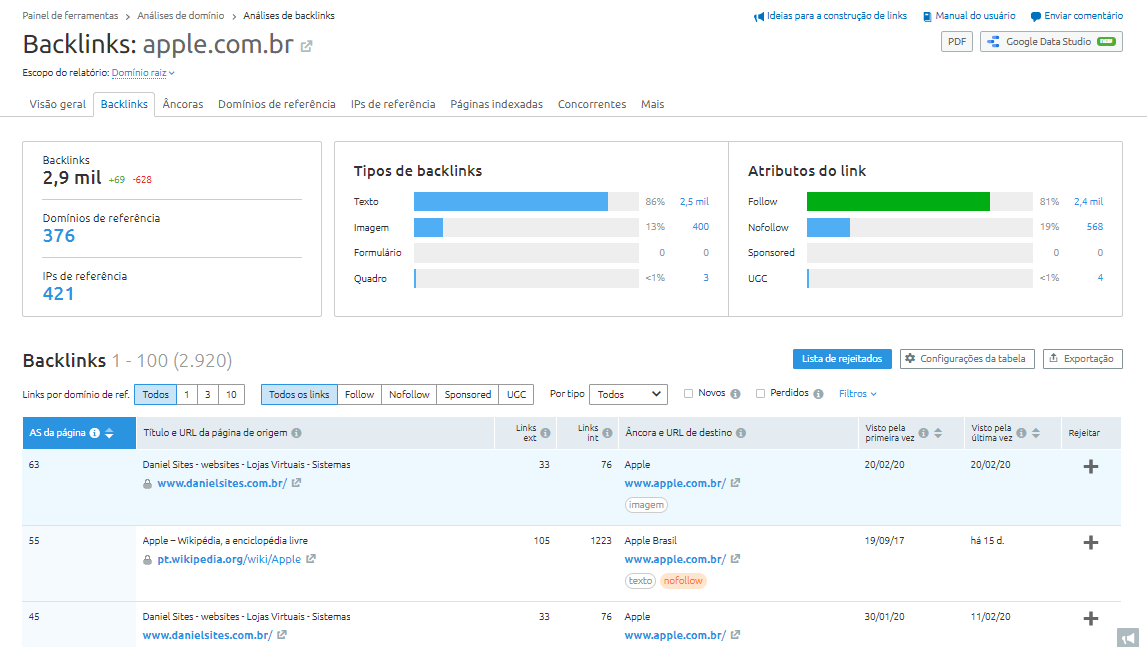Open the Por tipo Todos dropdown
Screen dimensions: 1147x647
tap(628, 394)
